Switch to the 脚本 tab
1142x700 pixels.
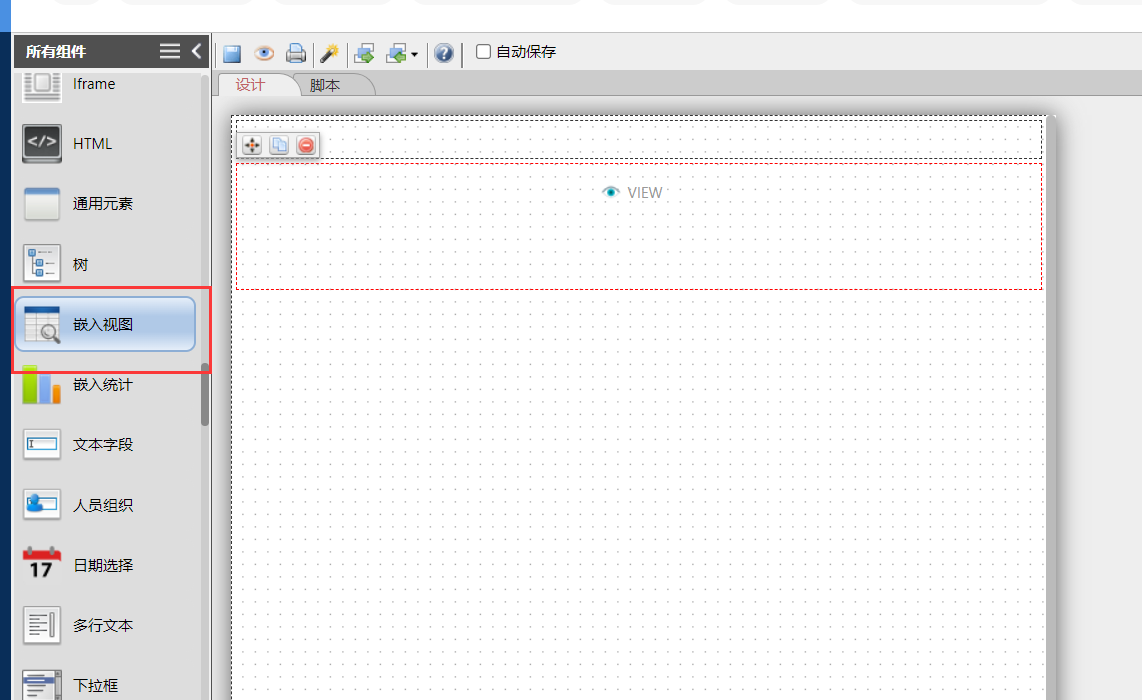[x=325, y=85]
